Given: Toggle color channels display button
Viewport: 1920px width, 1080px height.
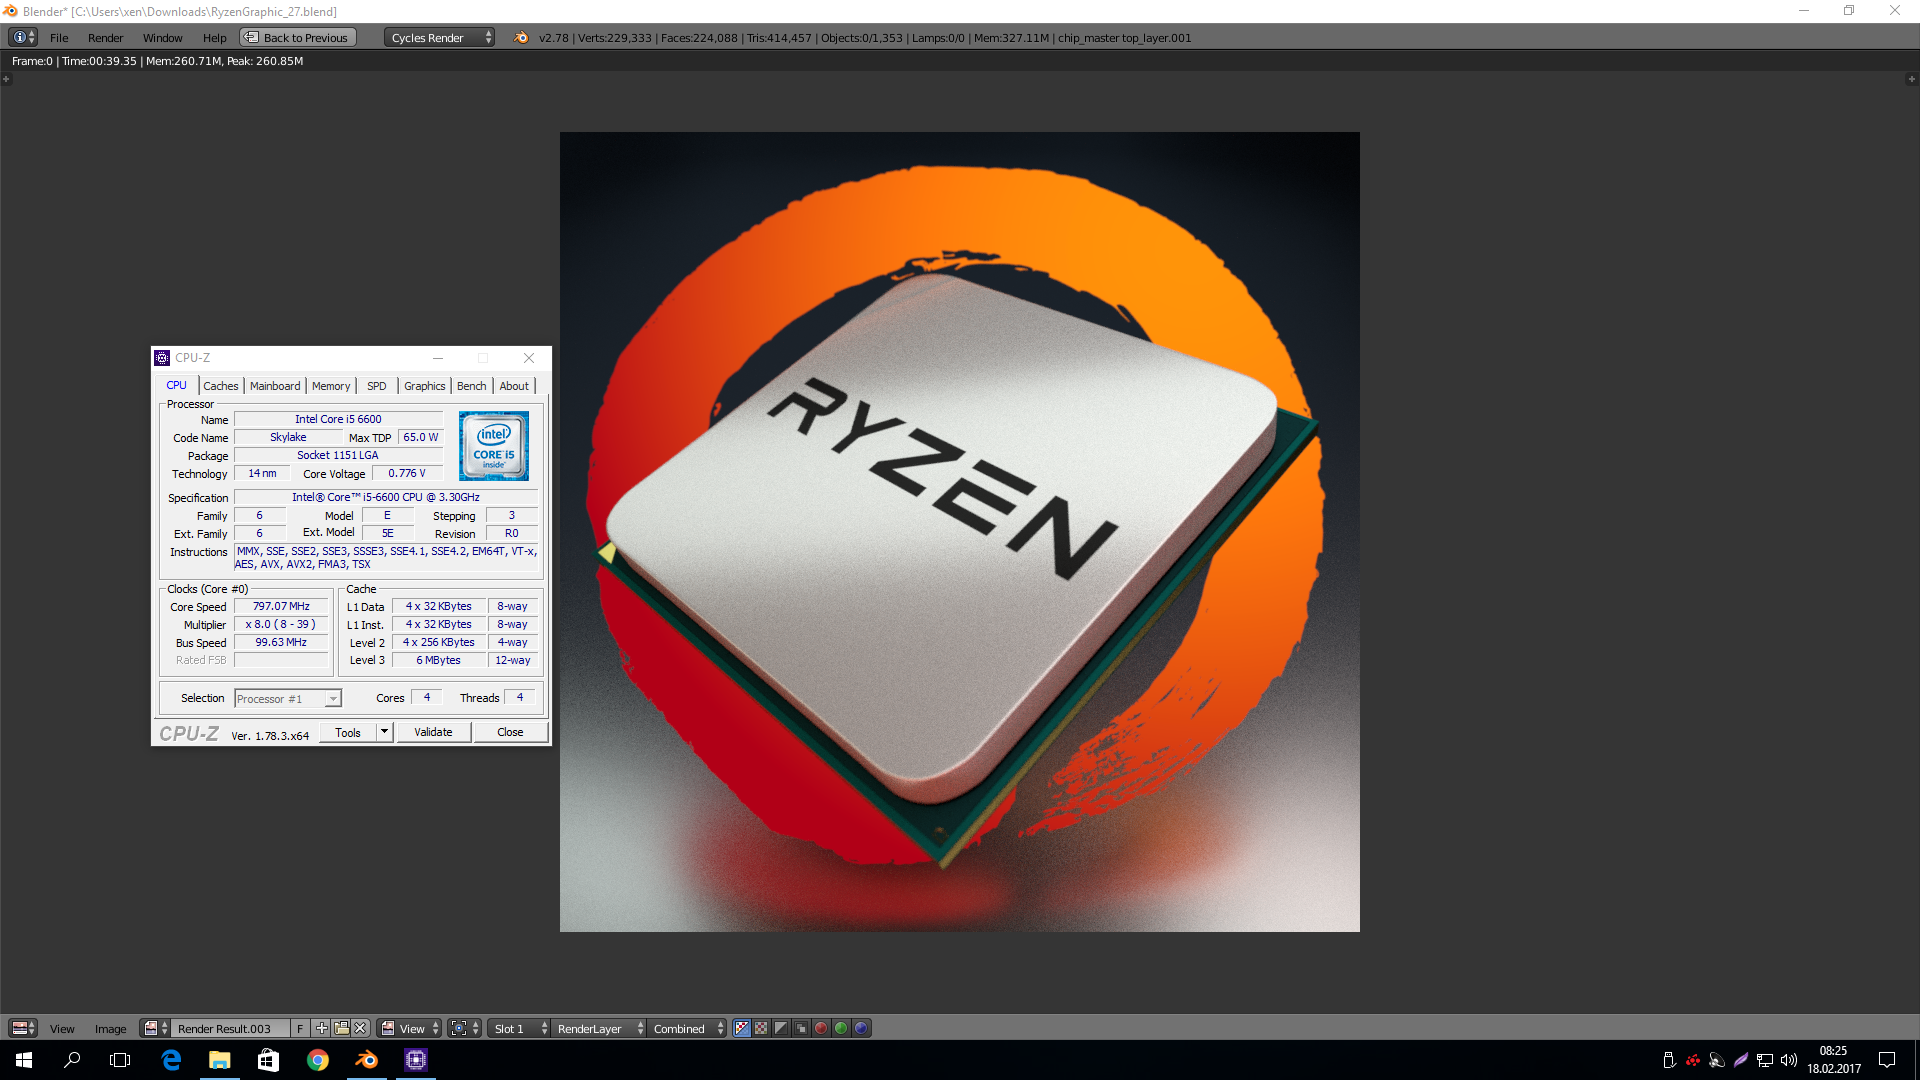Looking at the screenshot, I should [x=761, y=1028].
